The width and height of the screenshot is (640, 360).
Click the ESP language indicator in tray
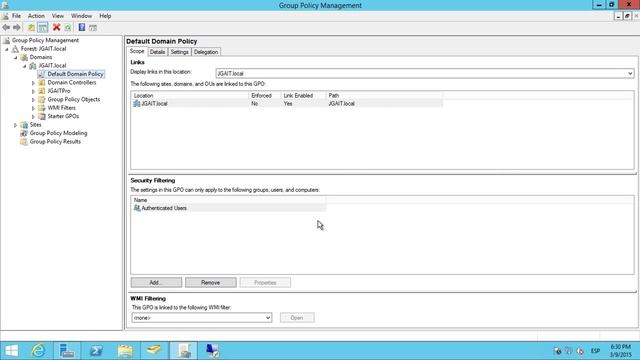(596, 351)
